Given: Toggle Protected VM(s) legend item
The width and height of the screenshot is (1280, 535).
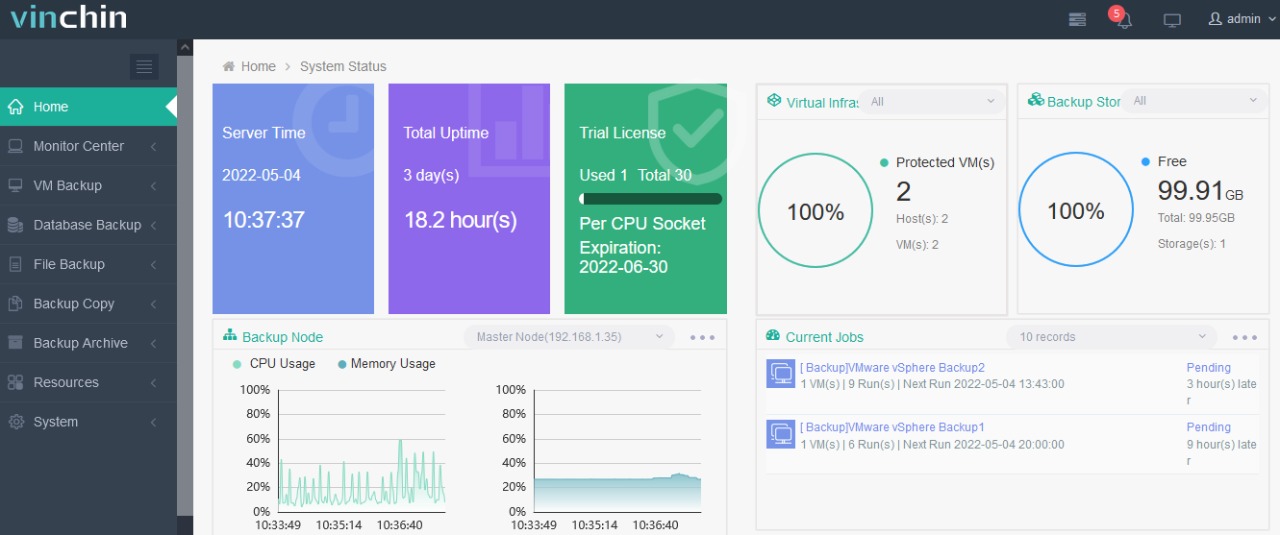Looking at the screenshot, I should (937, 162).
